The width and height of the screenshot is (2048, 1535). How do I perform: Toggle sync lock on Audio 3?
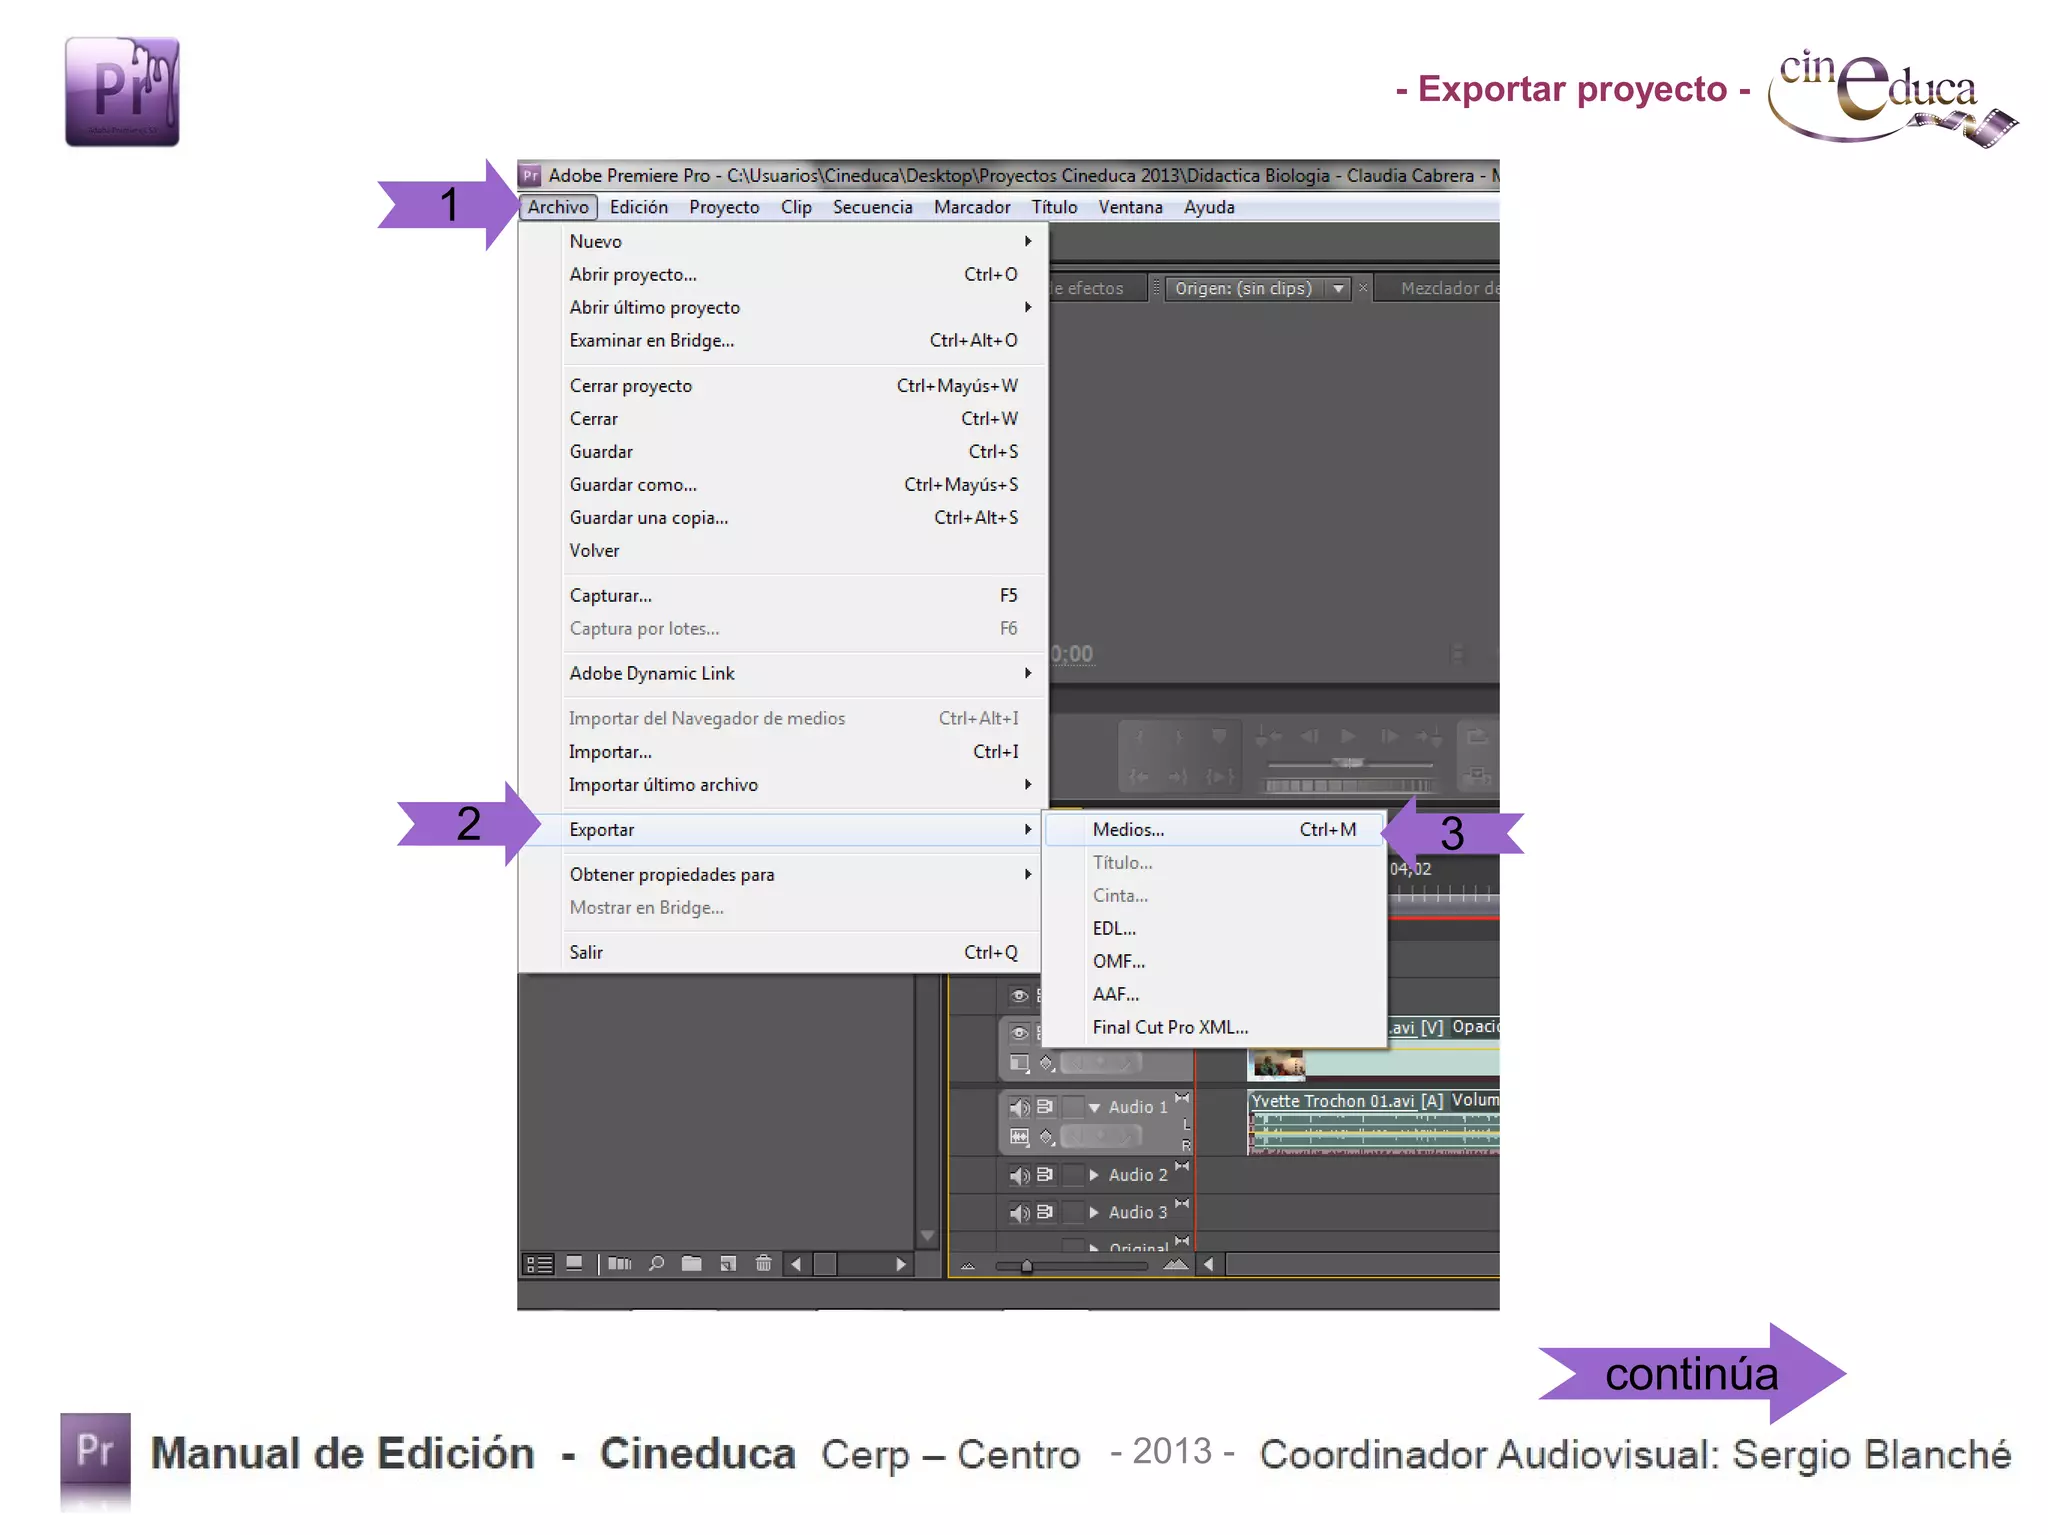point(1045,1211)
